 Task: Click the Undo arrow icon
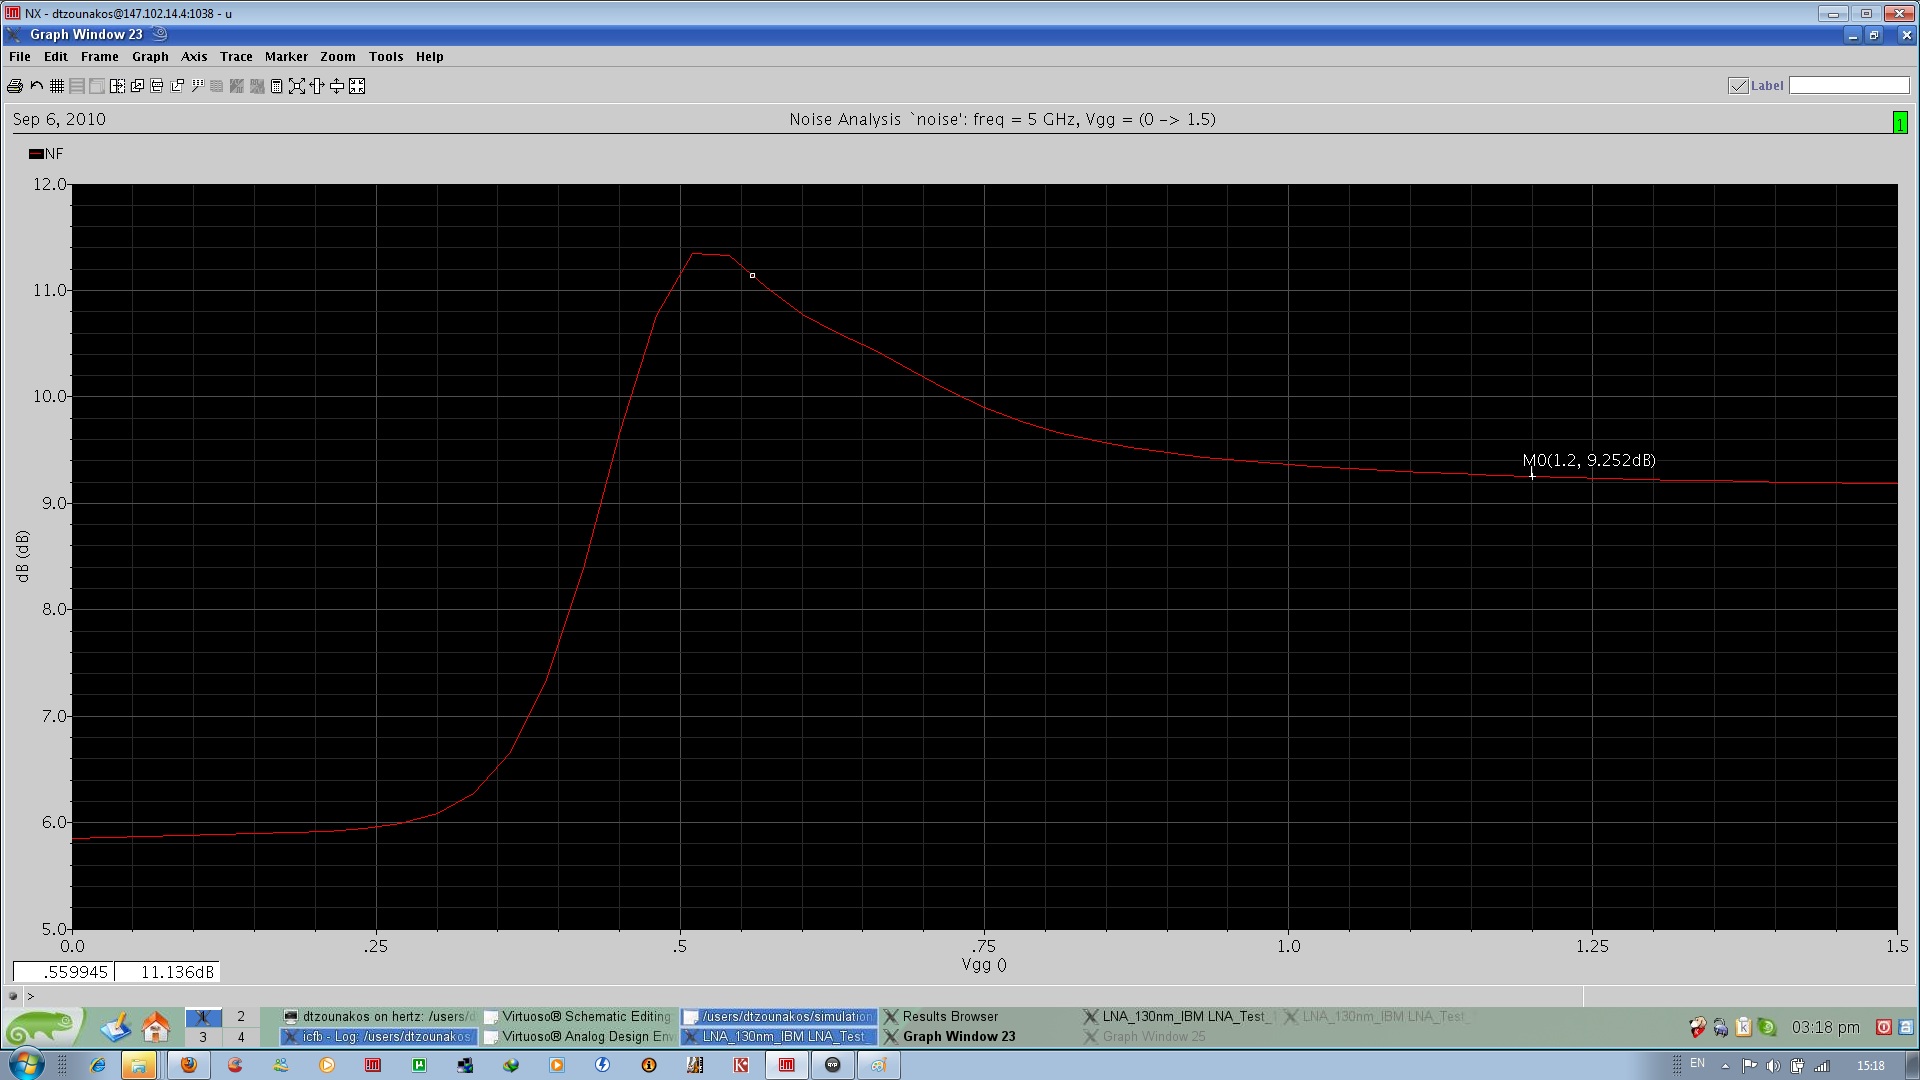[x=37, y=86]
